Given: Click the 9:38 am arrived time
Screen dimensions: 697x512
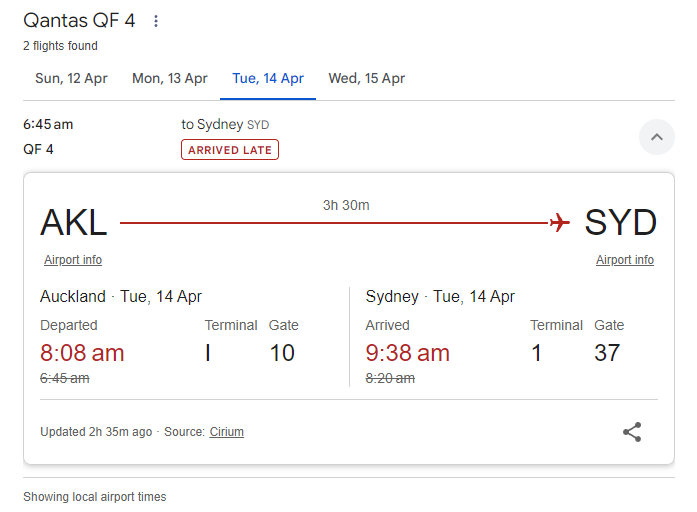Looking at the screenshot, I should [x=408, y=353].
